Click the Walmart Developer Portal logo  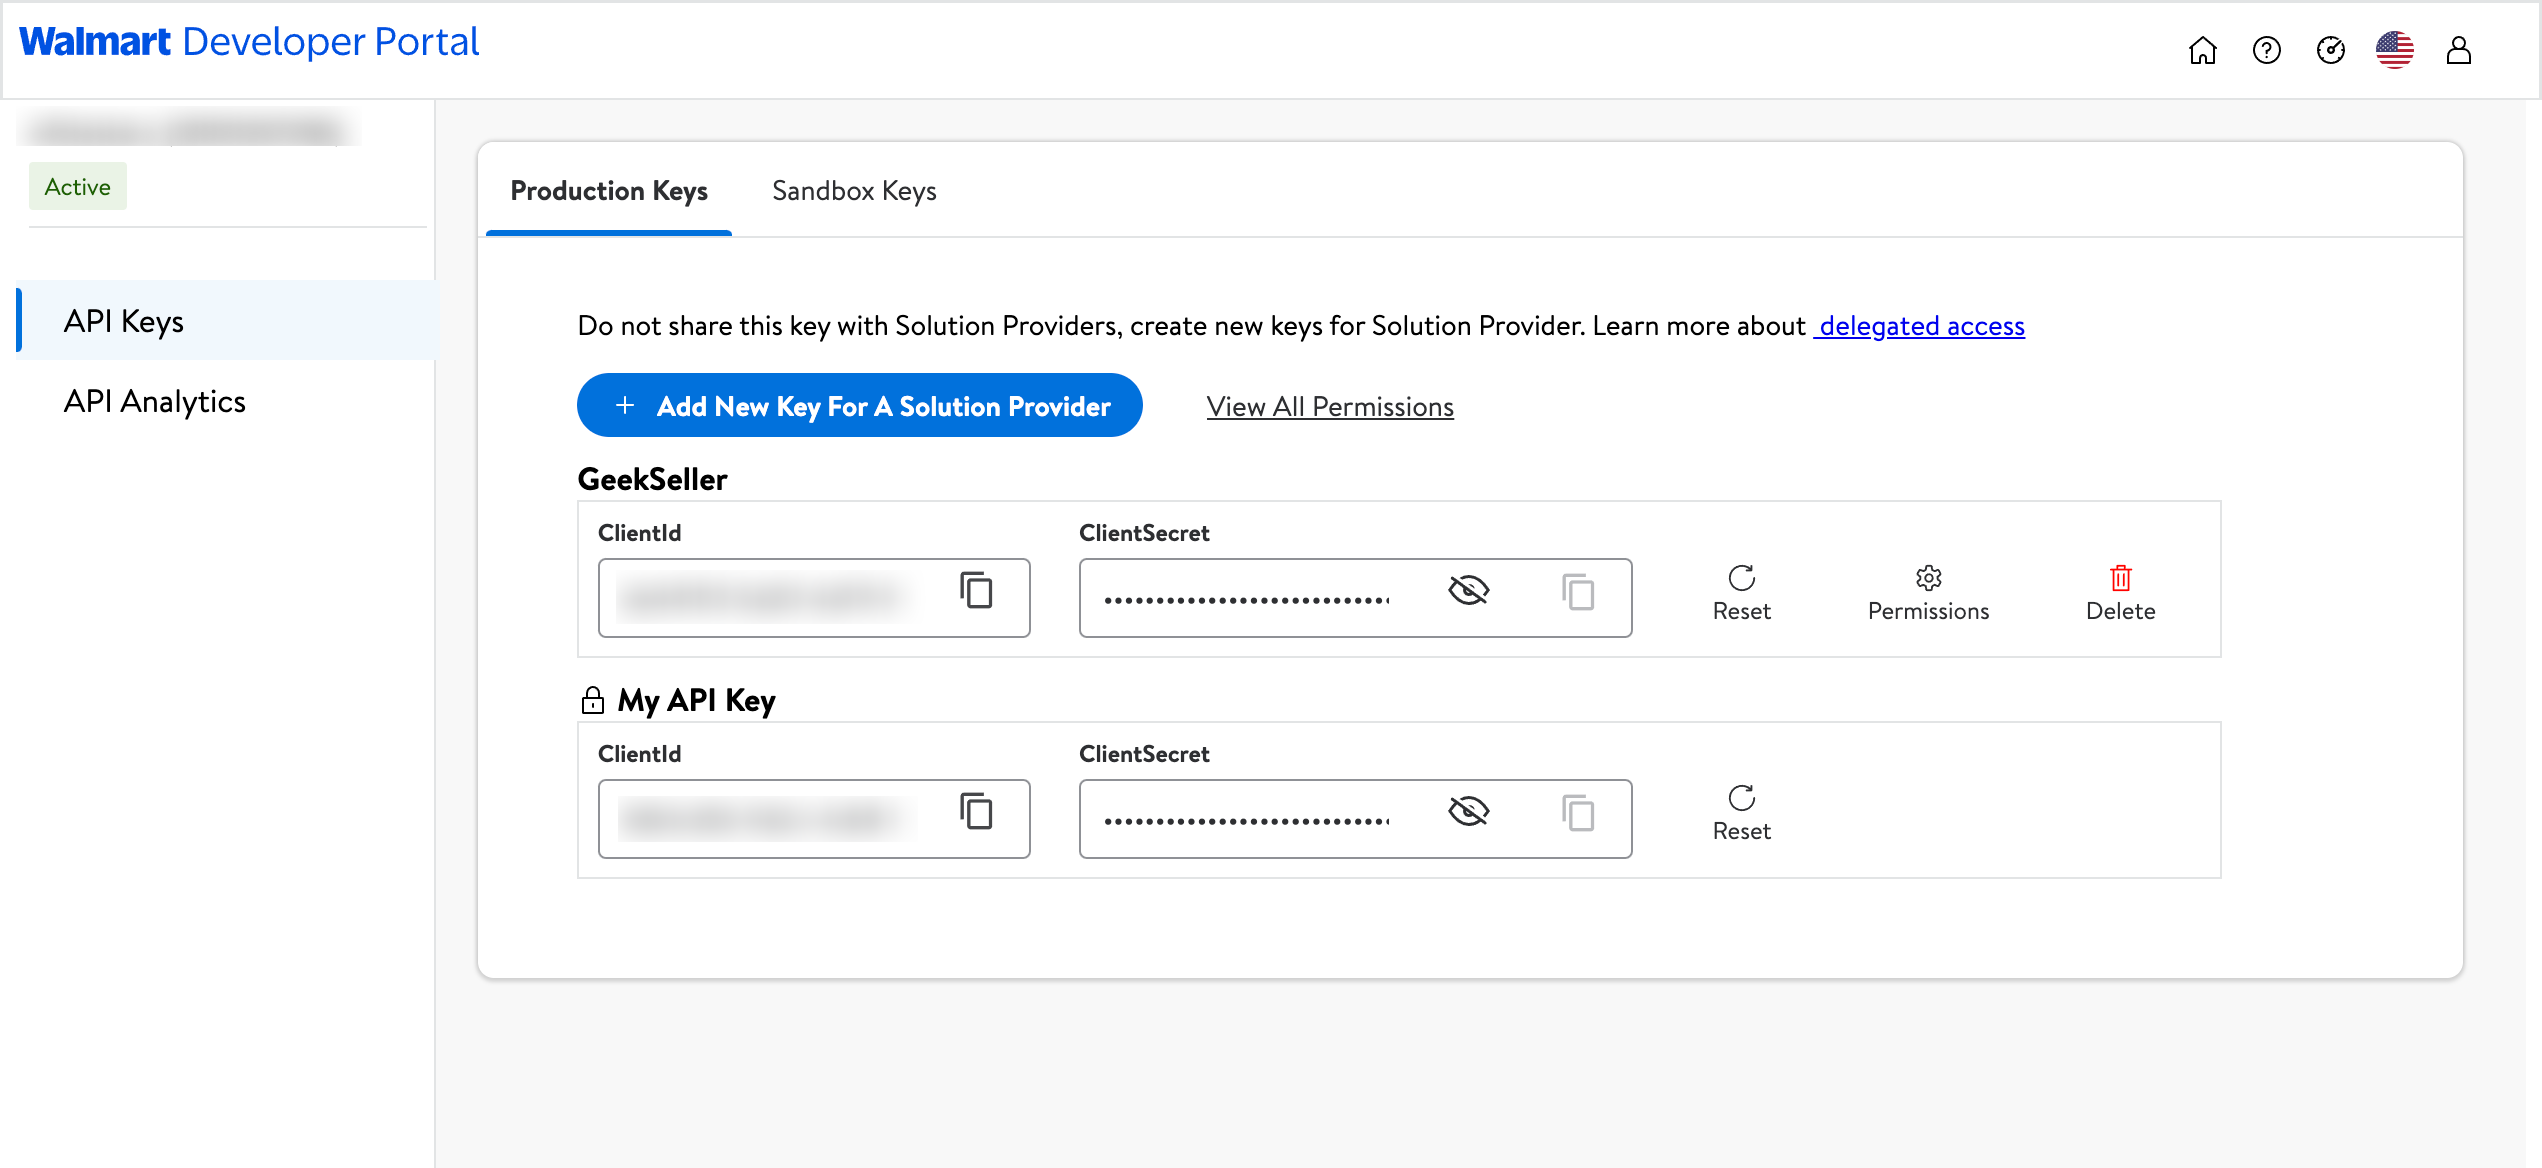[x=249, y=42]
